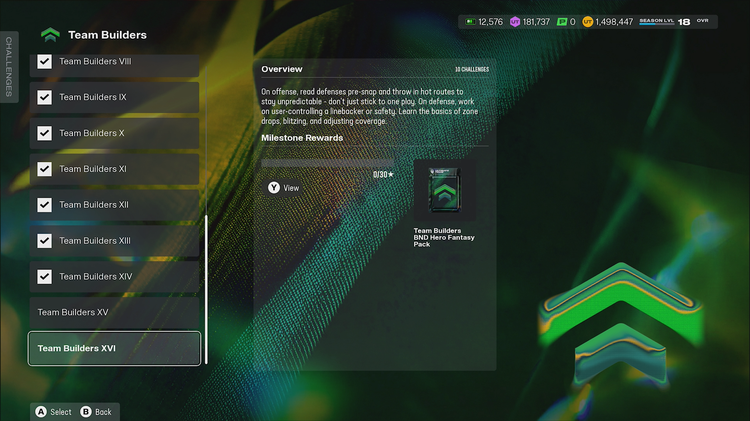Toggle the Team Builders XI checkbox

pyautogui.click(x=44, y=169)
